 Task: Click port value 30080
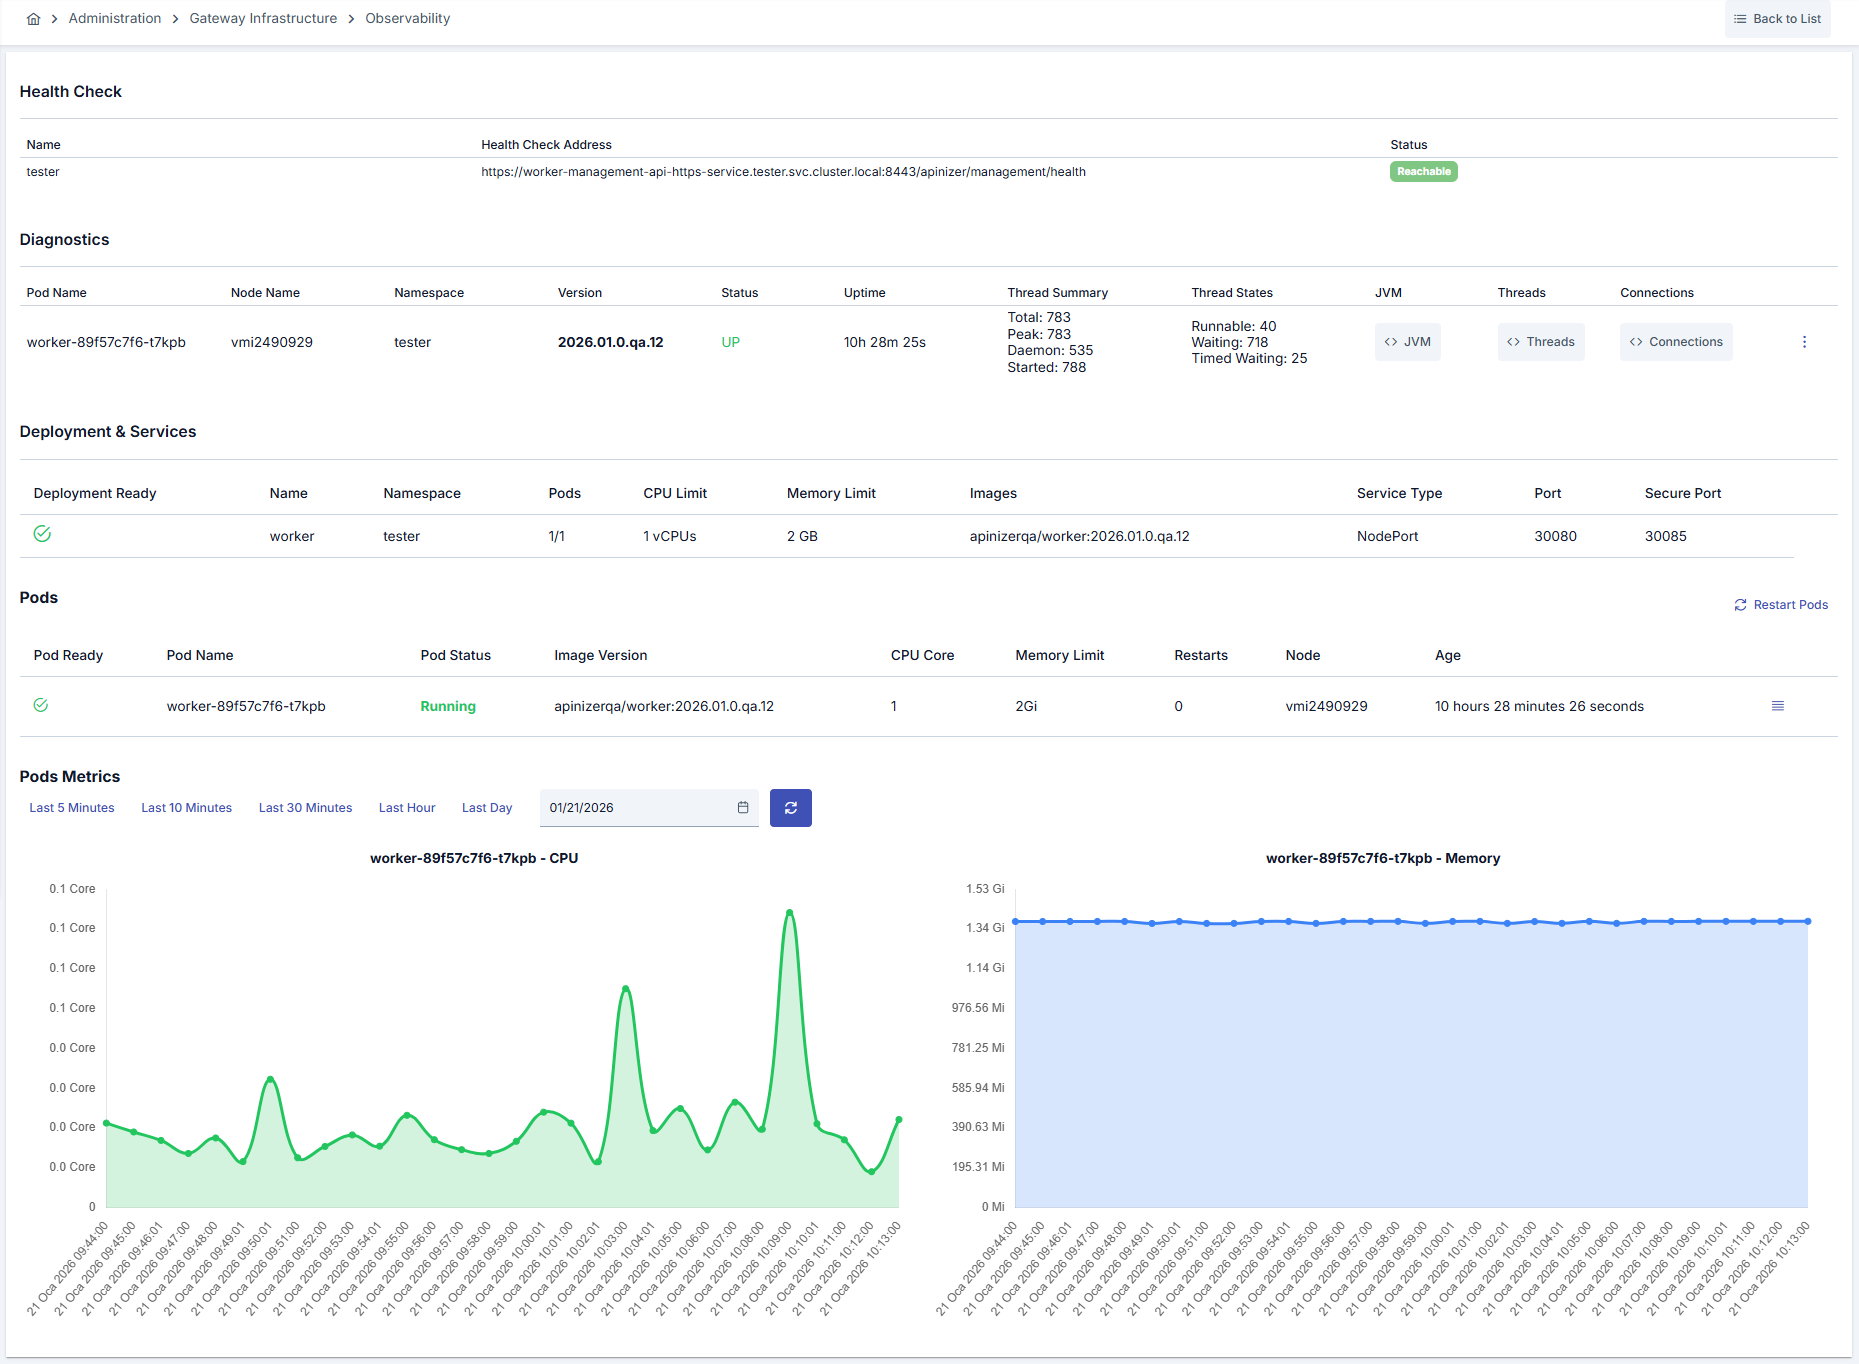(1556, 536)
